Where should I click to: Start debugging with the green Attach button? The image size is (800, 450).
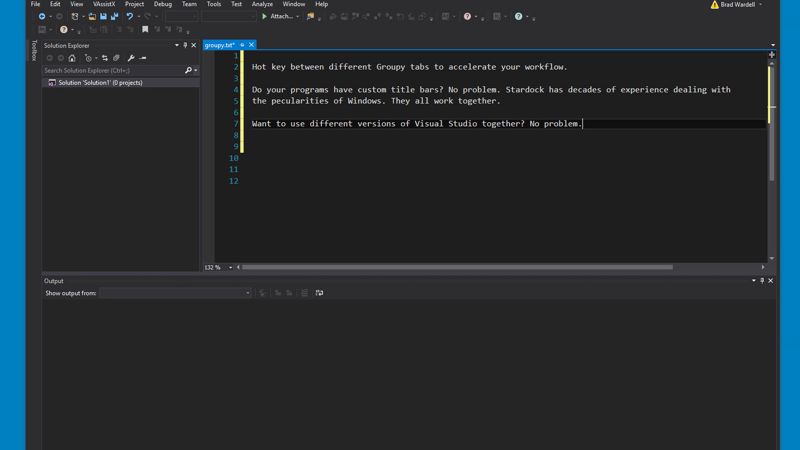pyautogui.click(x=278, y=16)
